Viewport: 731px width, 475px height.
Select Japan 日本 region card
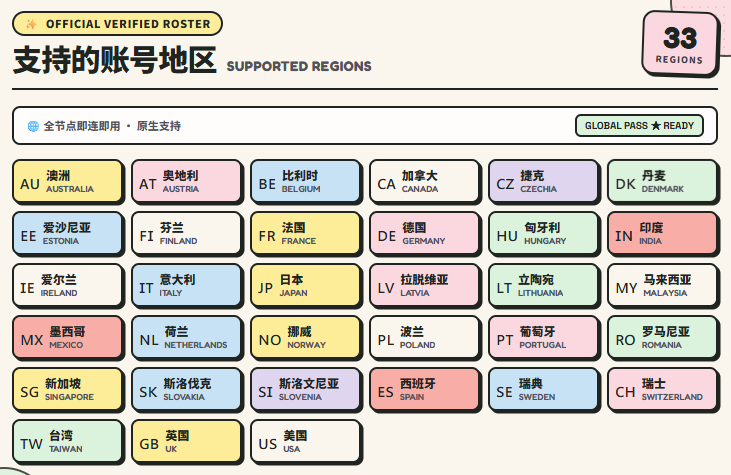(x=305, y=285)
